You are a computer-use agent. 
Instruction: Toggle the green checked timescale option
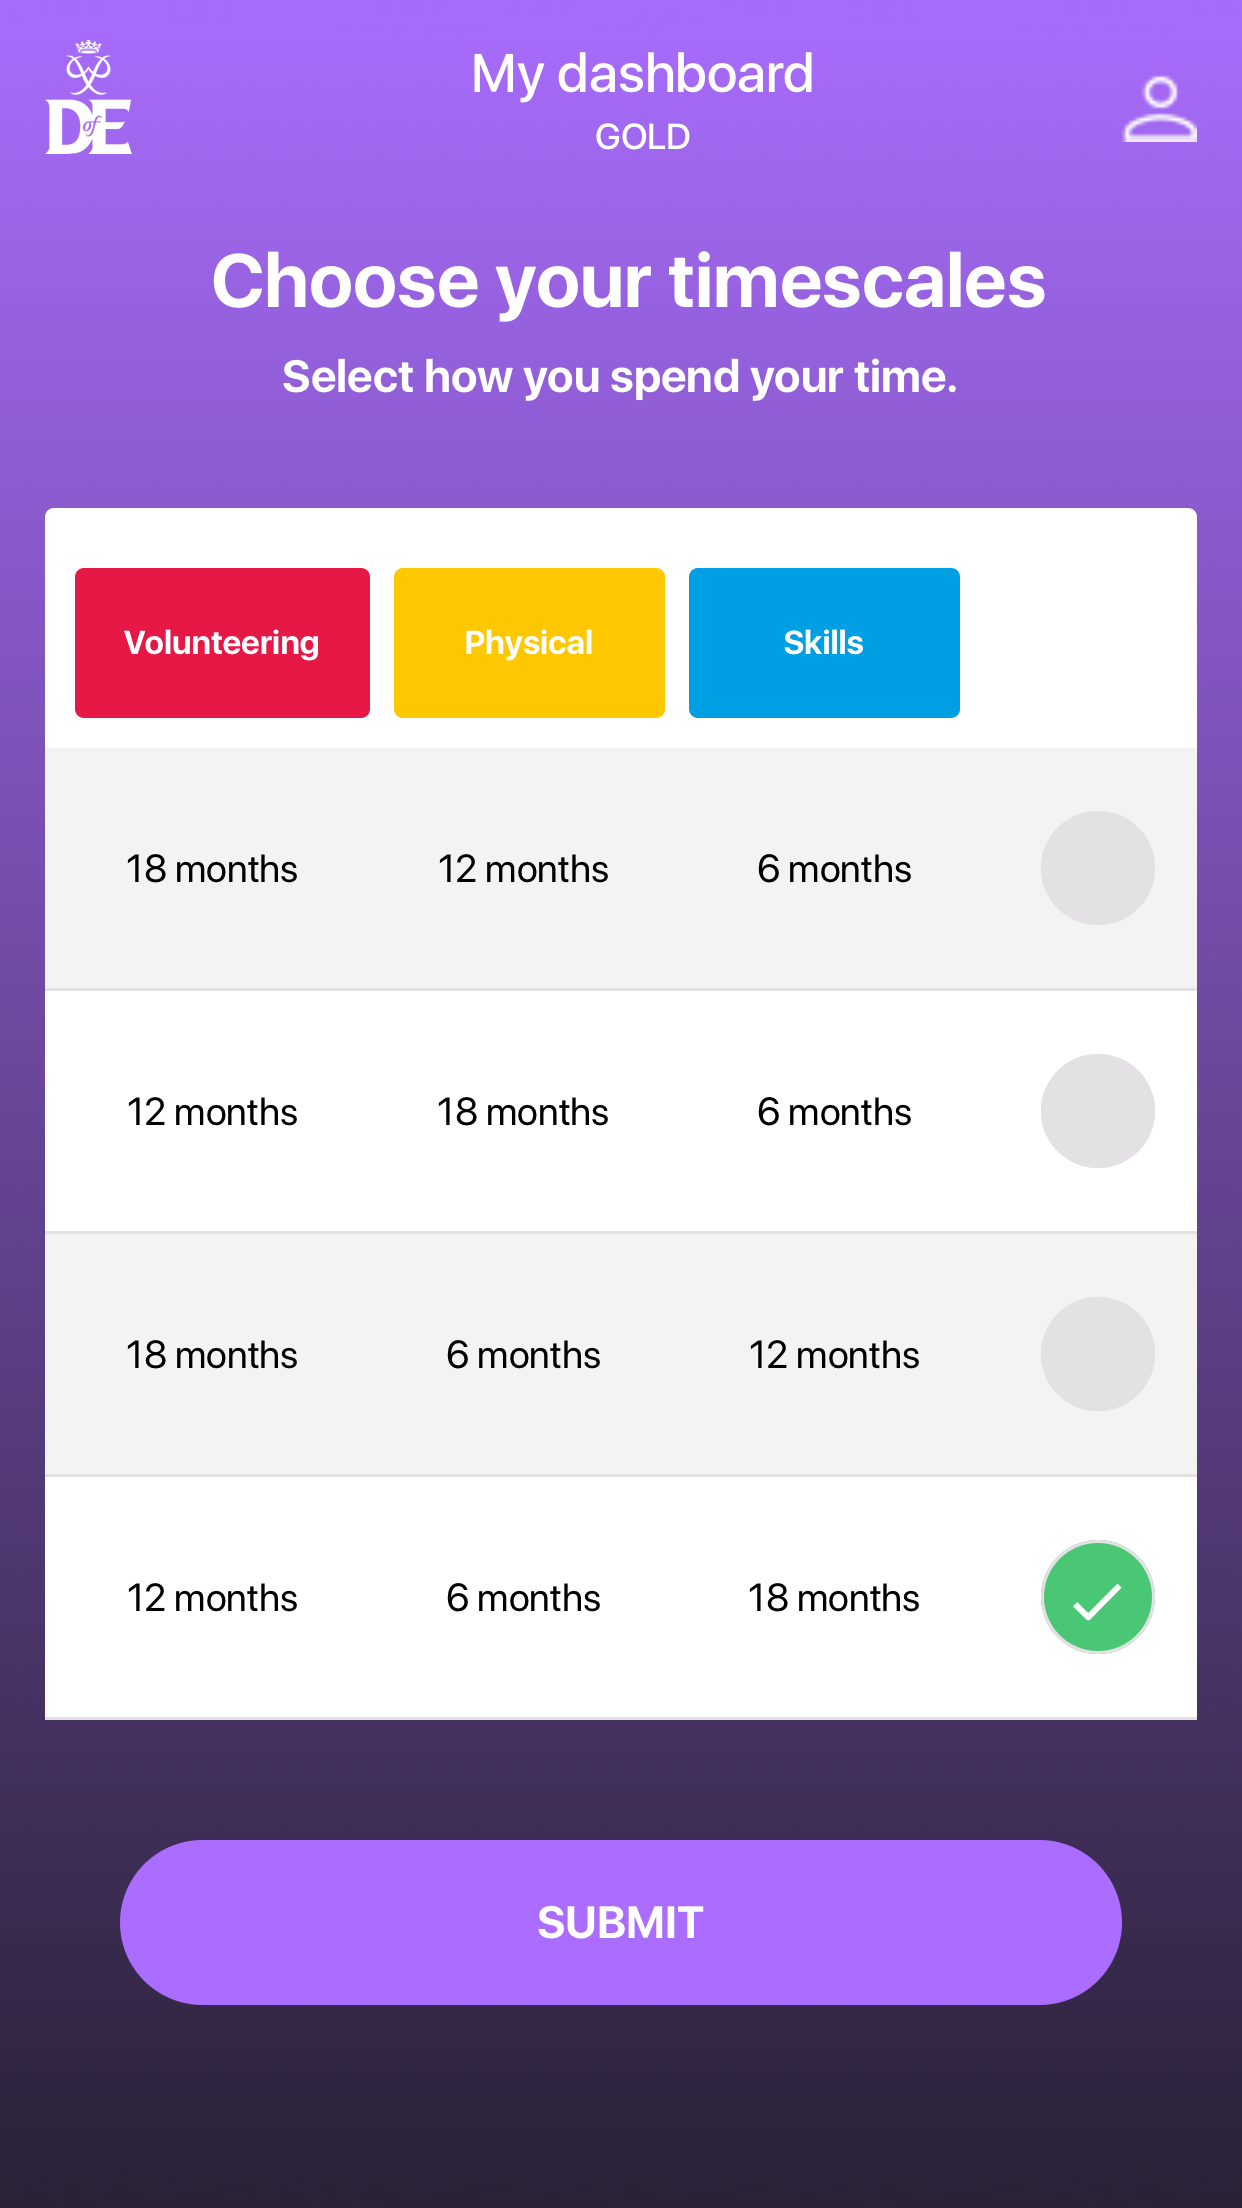coord(1097,1597)
